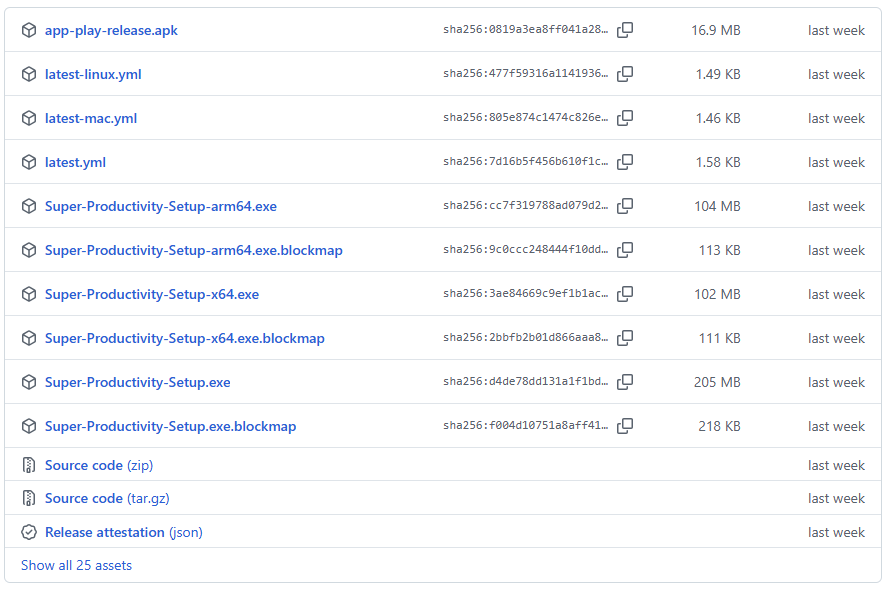Copy the latest.yml SHA256 checksum
891x594 pixels.
click(x=625, y=162)
